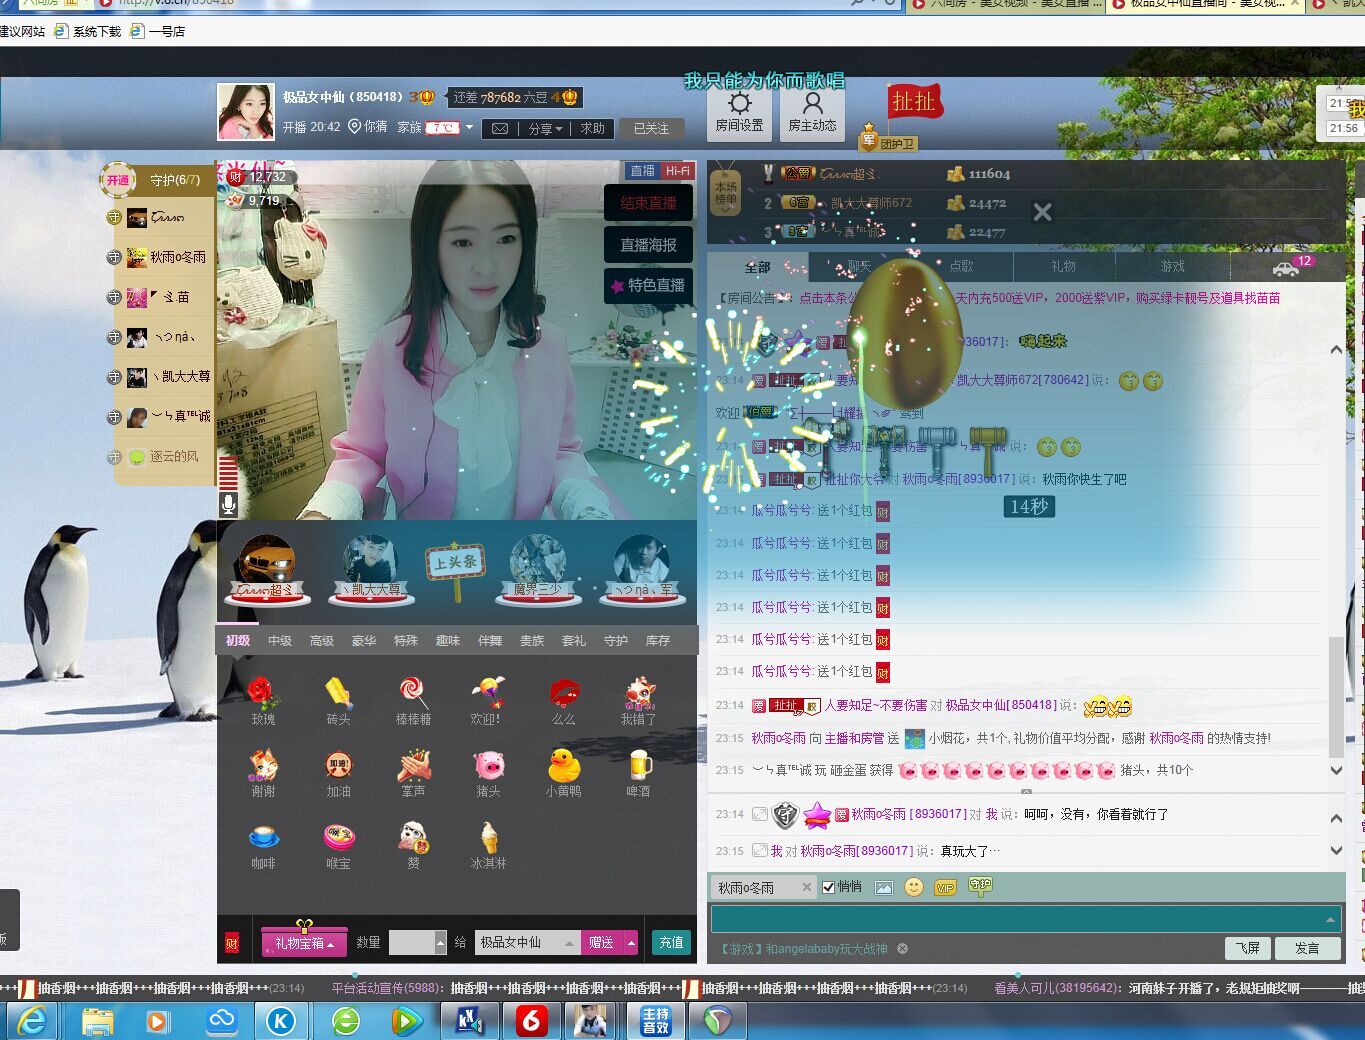This screenshot has height=1040, width=1365.
Task: Select the 豪华 gift category tab
Action: (364, 640)
